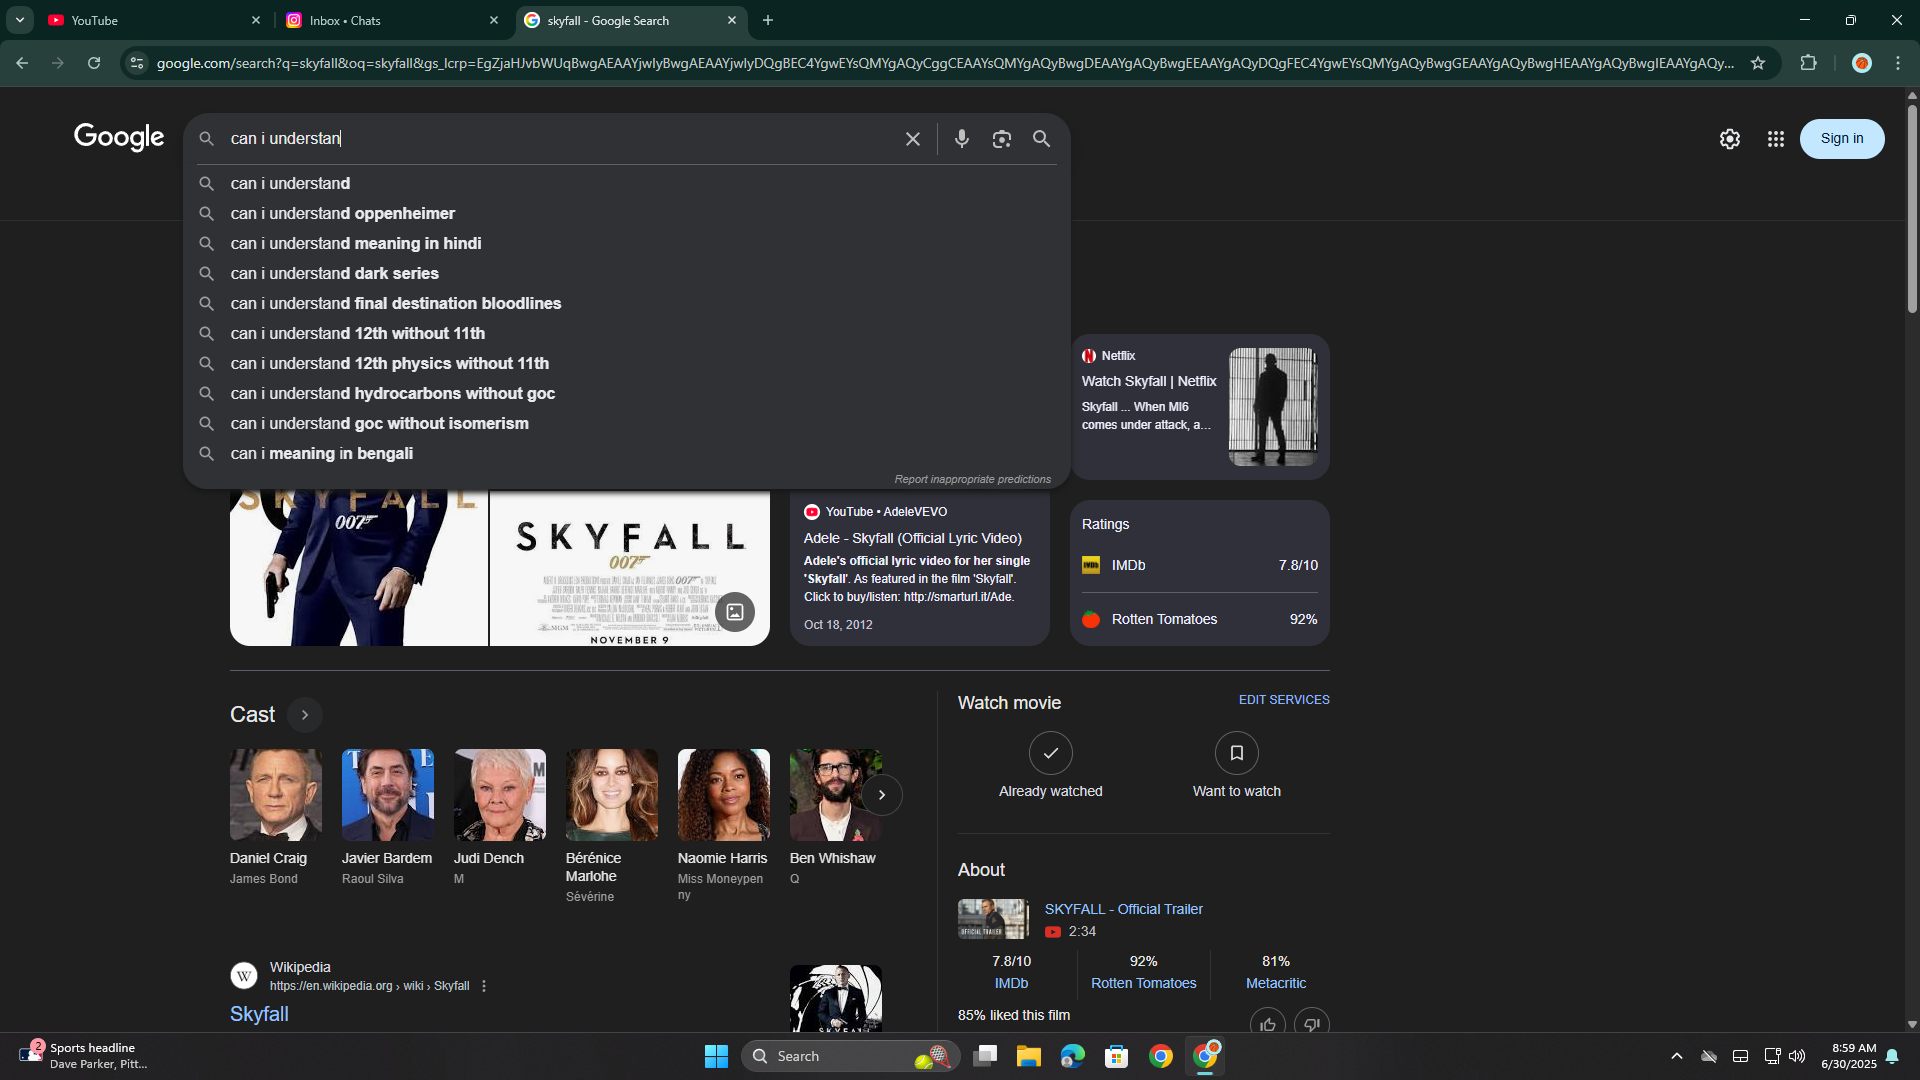Open Microsoft Store from the taskbar
Screen dimensions: 1920x1080
[1116, 1056]
